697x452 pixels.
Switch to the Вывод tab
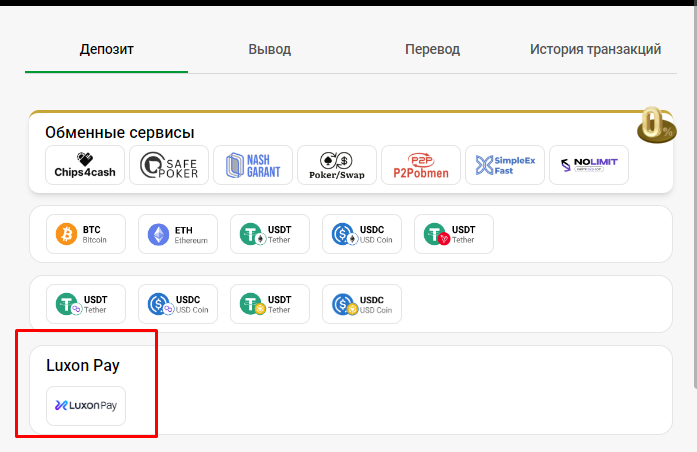pos(269,49)
